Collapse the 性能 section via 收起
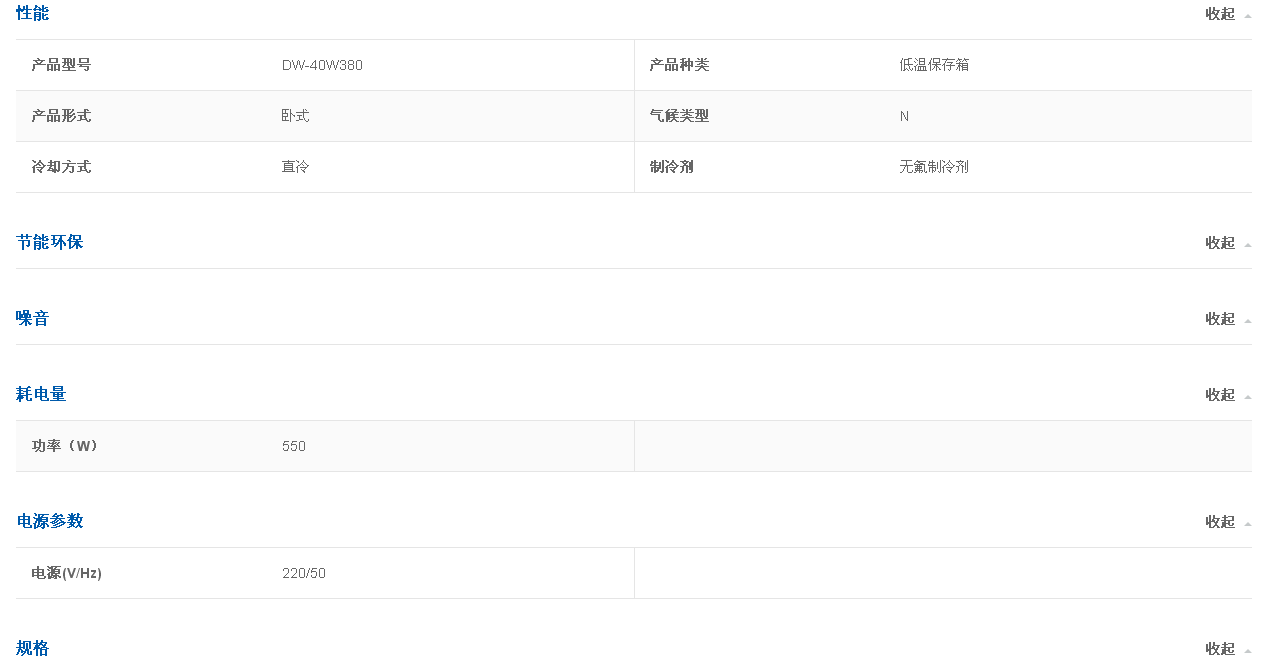The image size is (1284, 667). 1220,14
